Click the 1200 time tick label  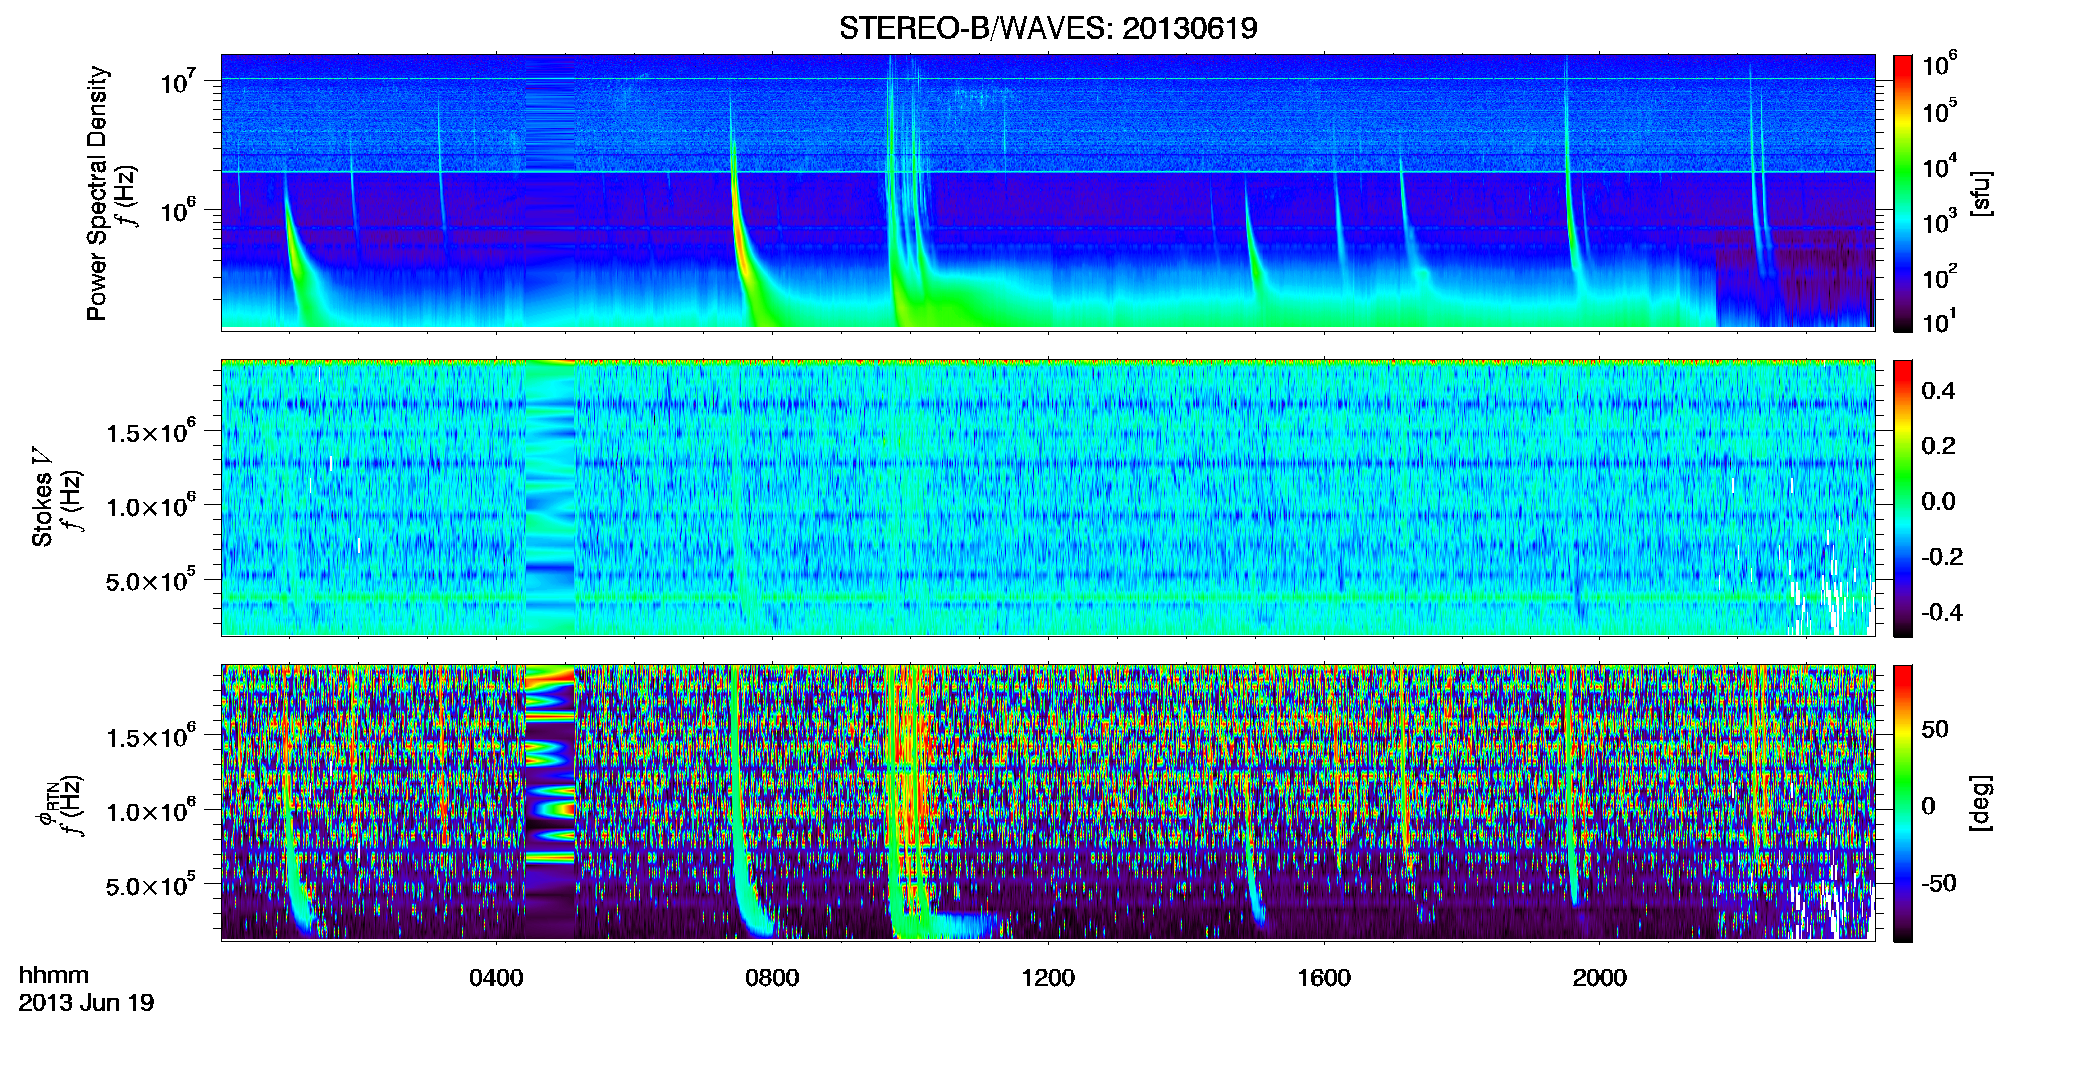tap(1048, 978)
